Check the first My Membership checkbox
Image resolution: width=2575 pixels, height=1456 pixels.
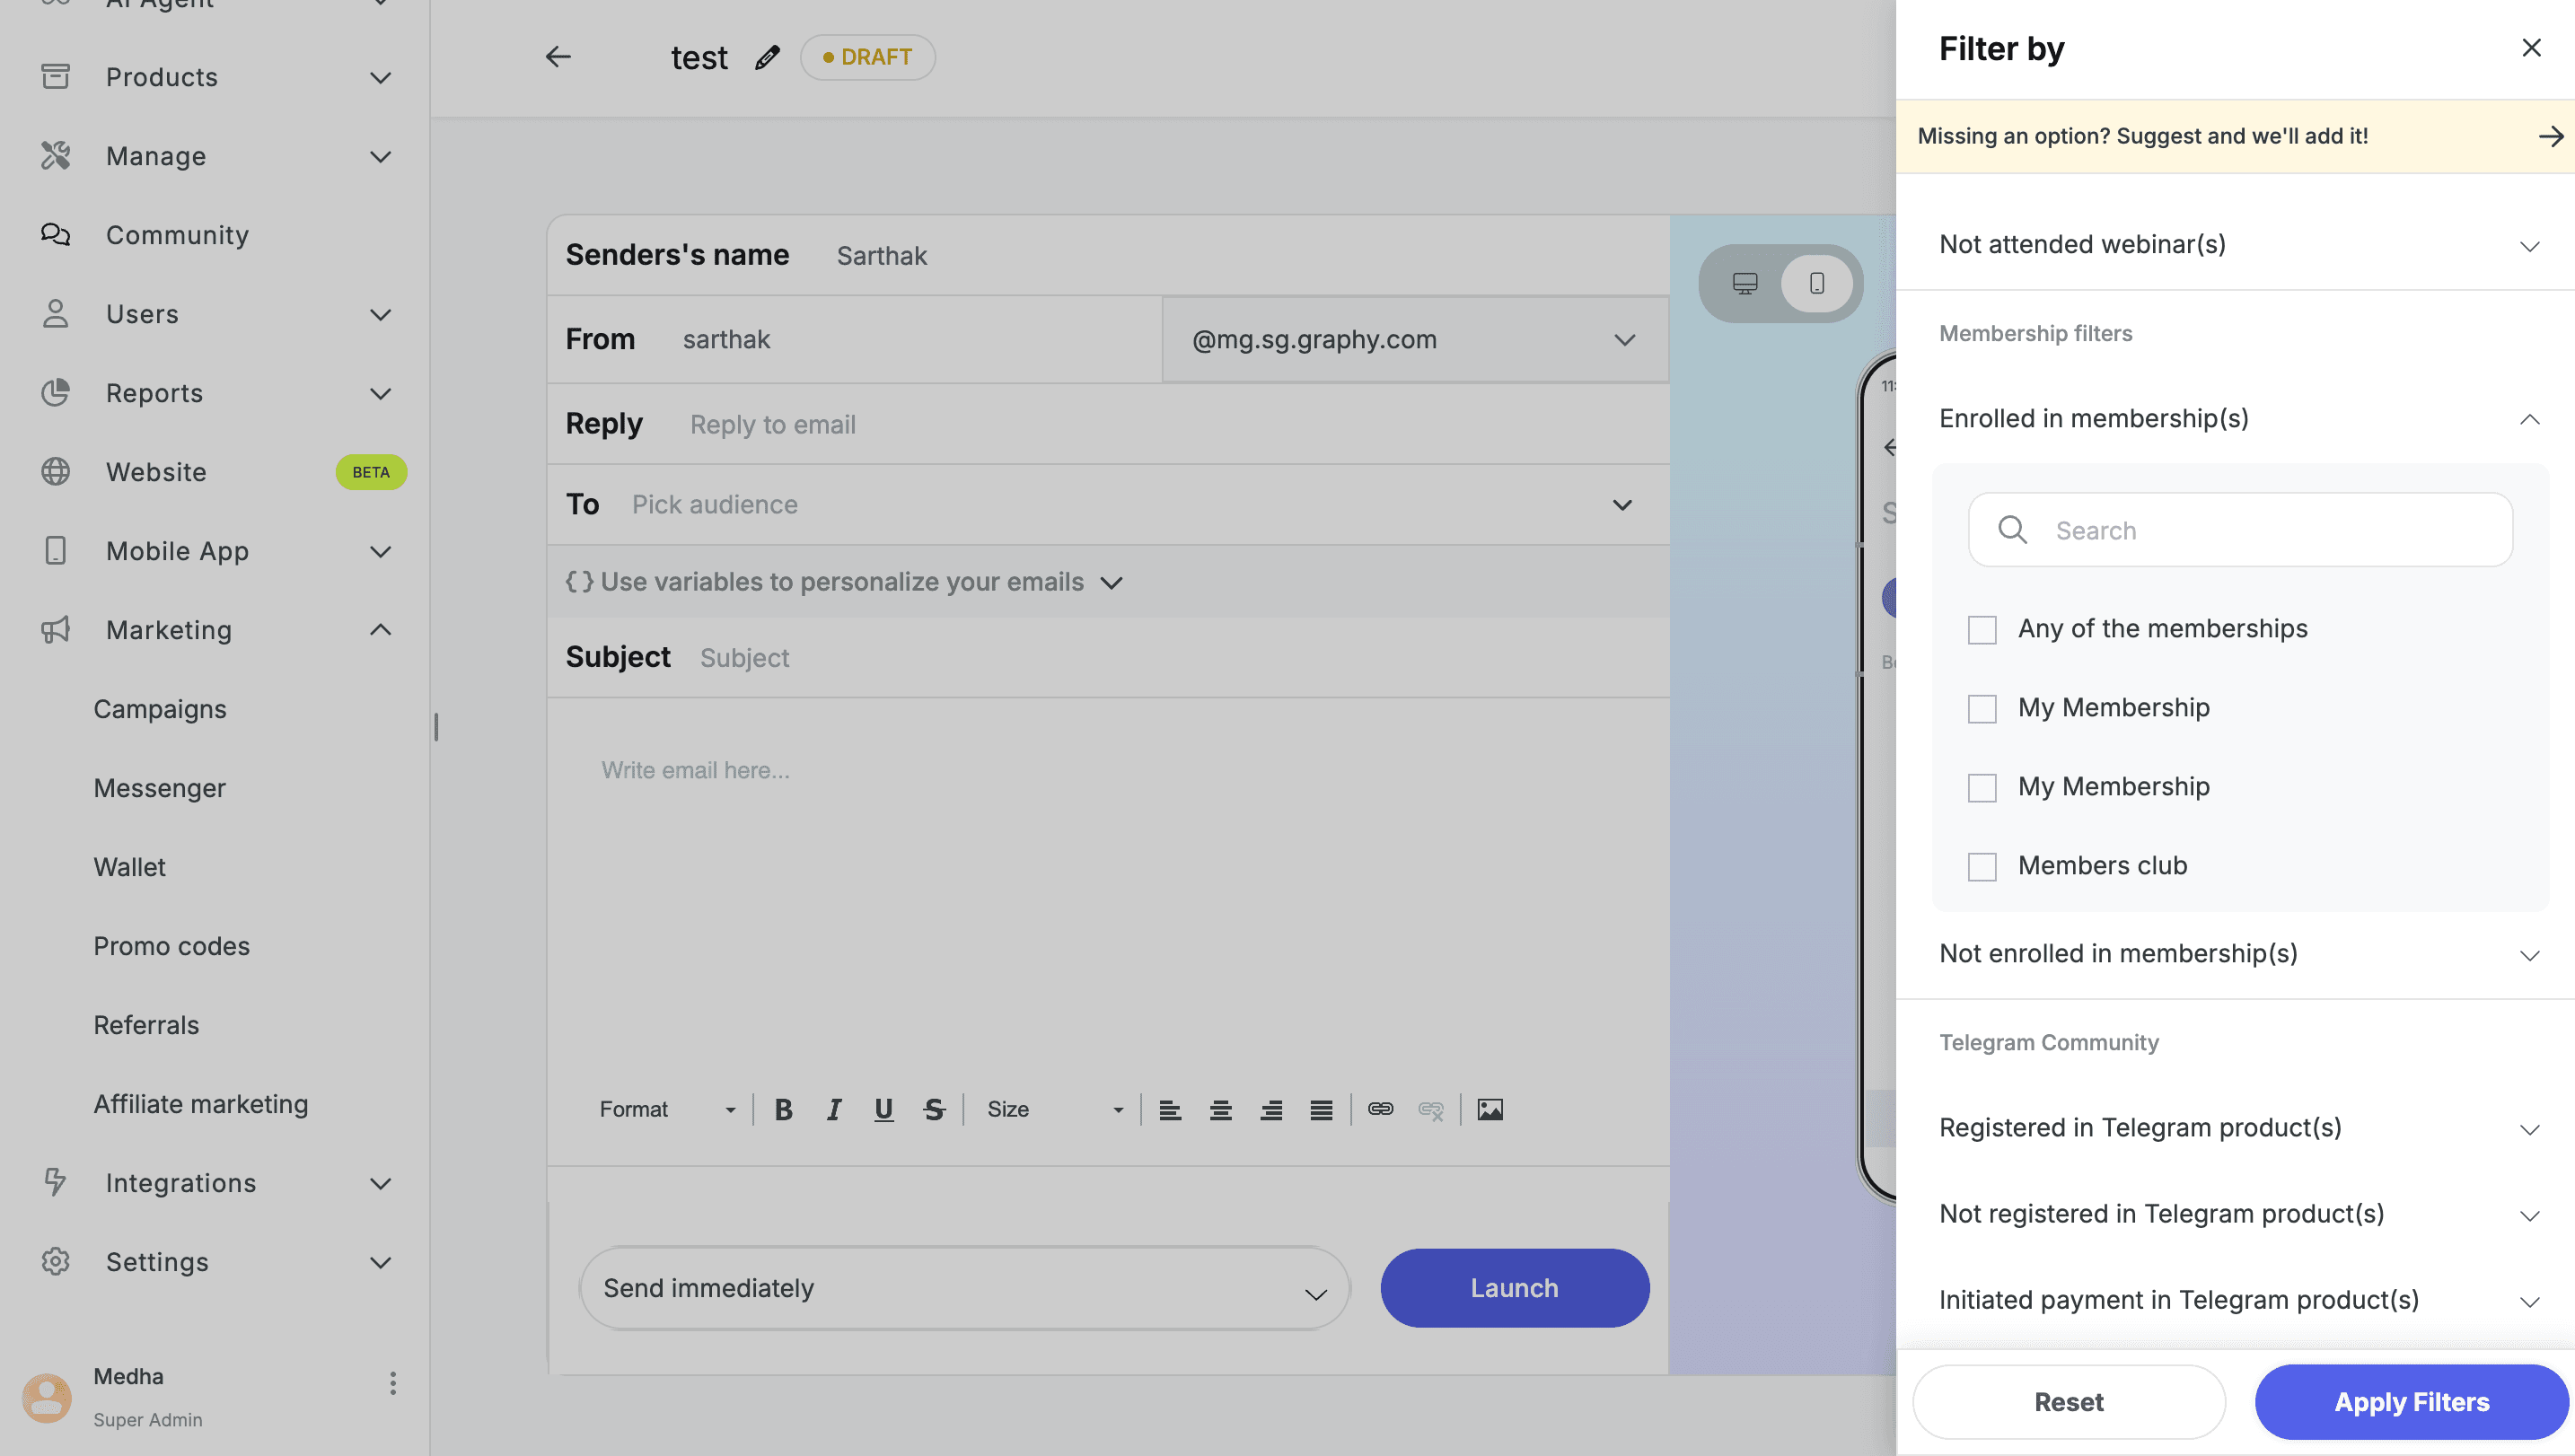[x=1982, y=709]
